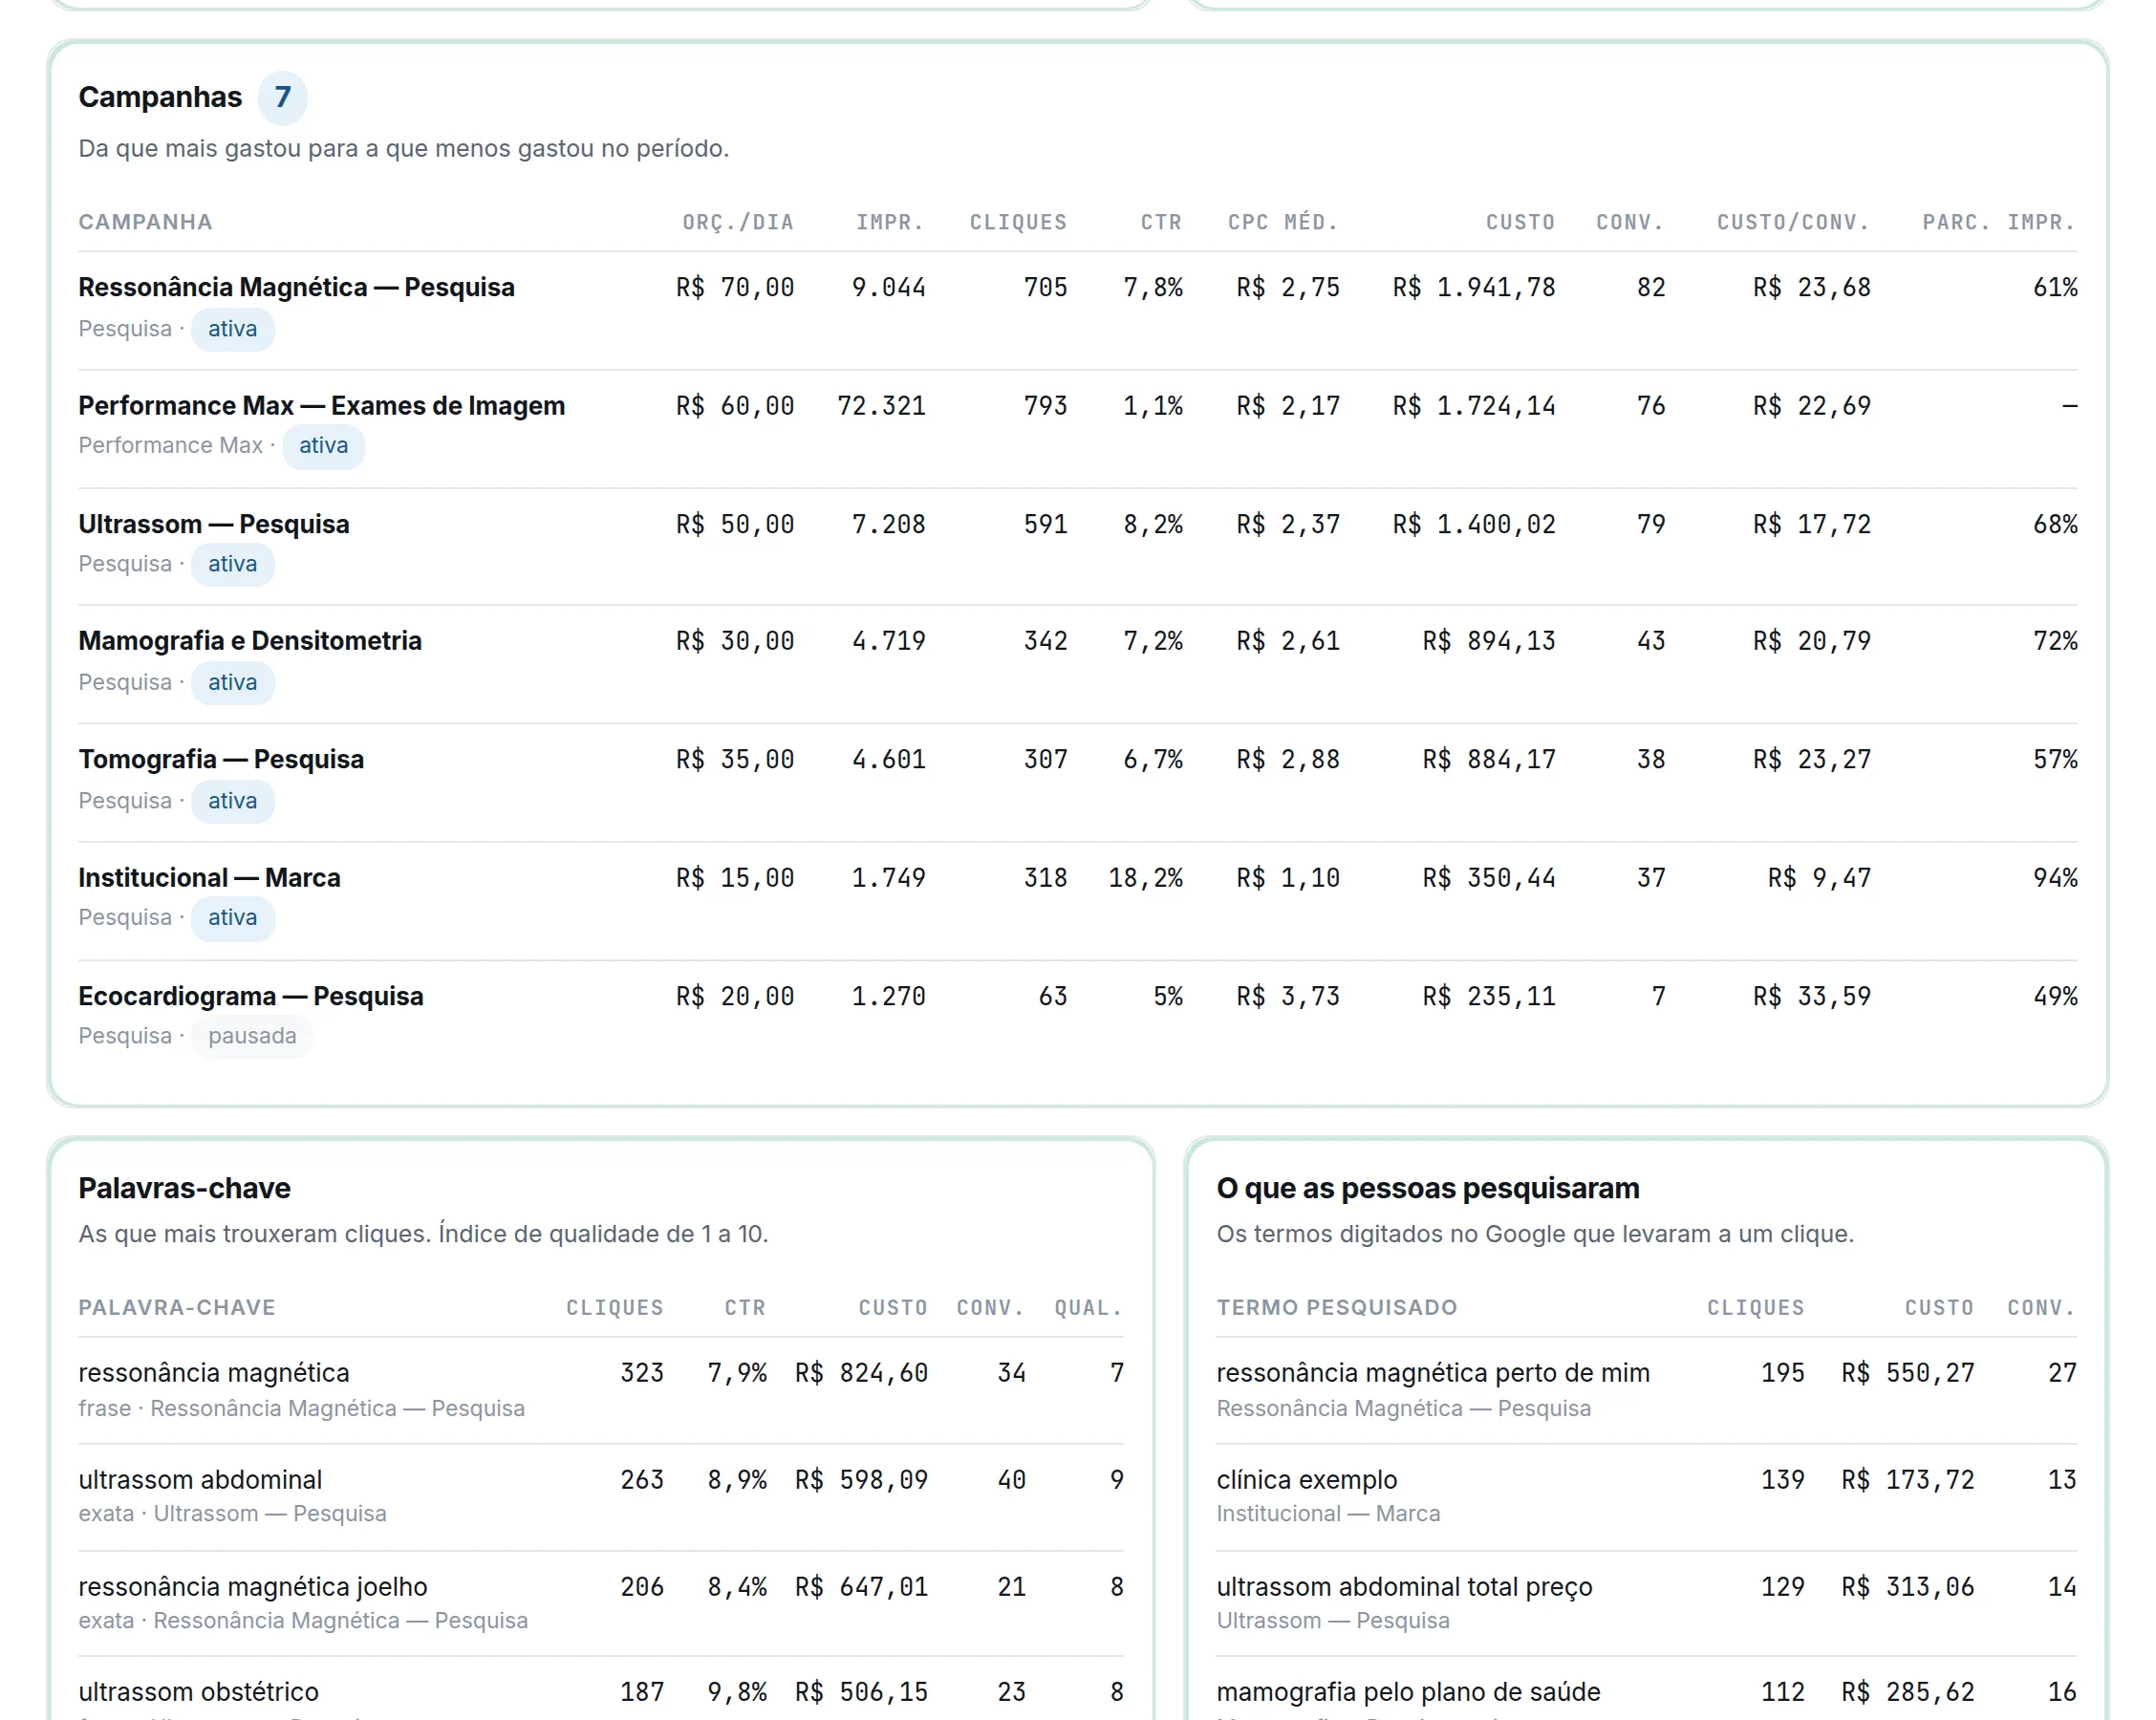Click the TERMO PESQUISADO column header
Image resolution: width=2156 pixels, height=1720 pixels.
(1337, 1308)
